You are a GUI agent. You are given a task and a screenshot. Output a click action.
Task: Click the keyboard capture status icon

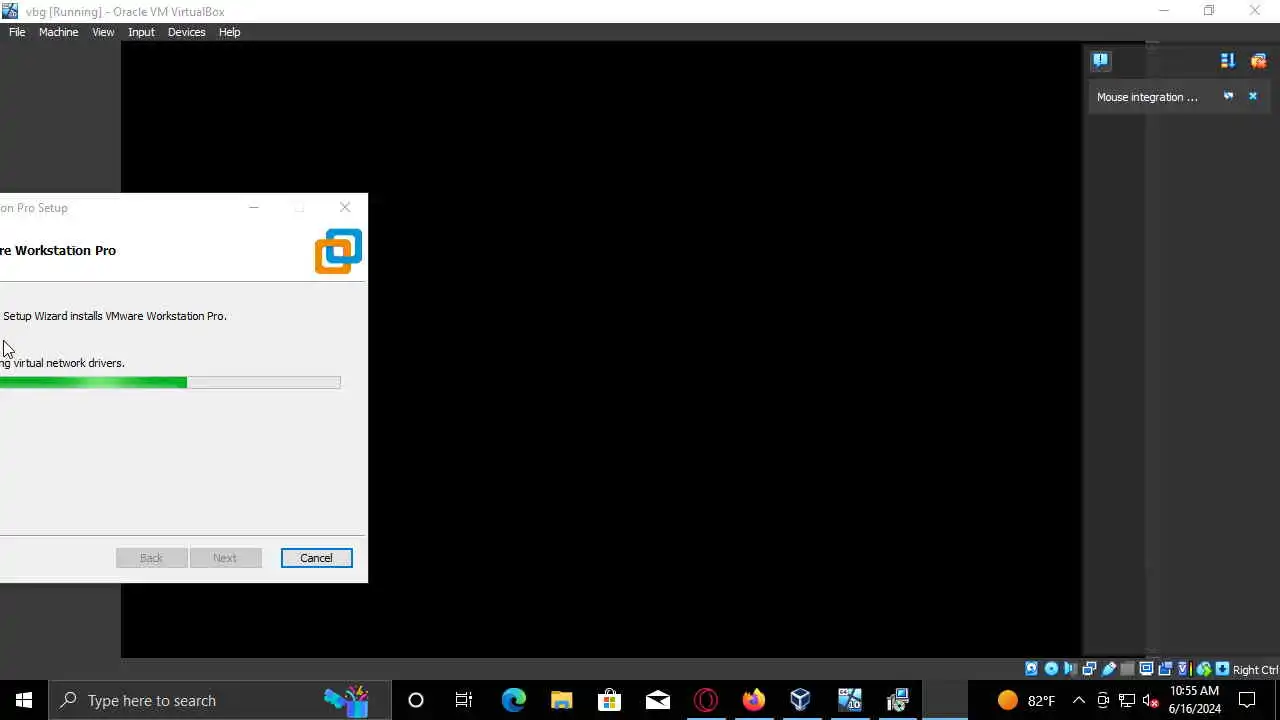coord(1222,669)
